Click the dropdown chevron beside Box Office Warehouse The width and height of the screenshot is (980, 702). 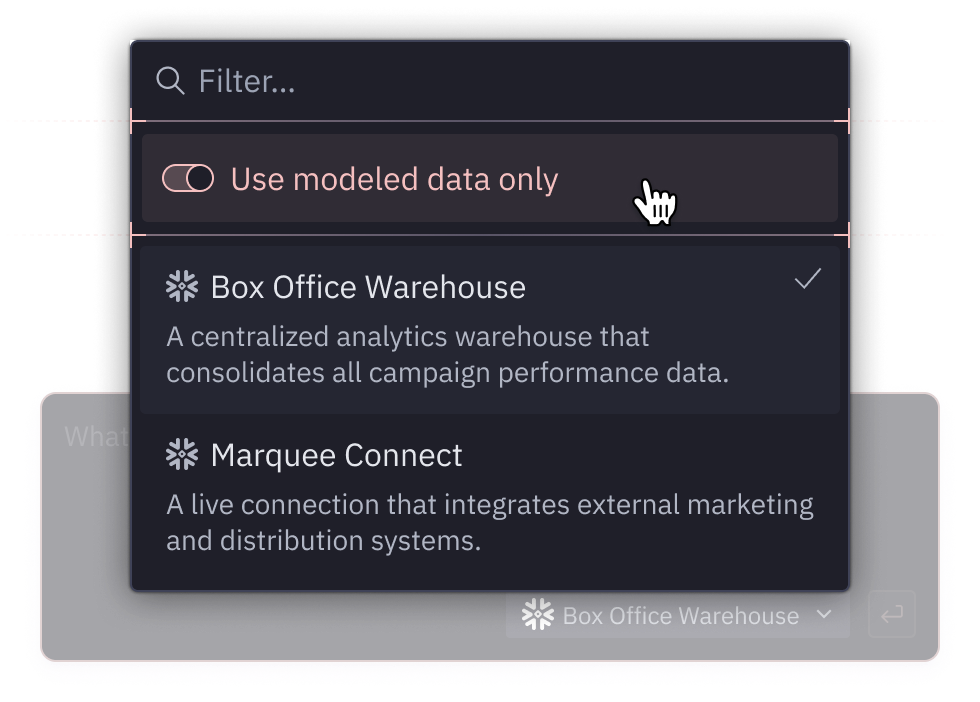click(x=824, y=614)
